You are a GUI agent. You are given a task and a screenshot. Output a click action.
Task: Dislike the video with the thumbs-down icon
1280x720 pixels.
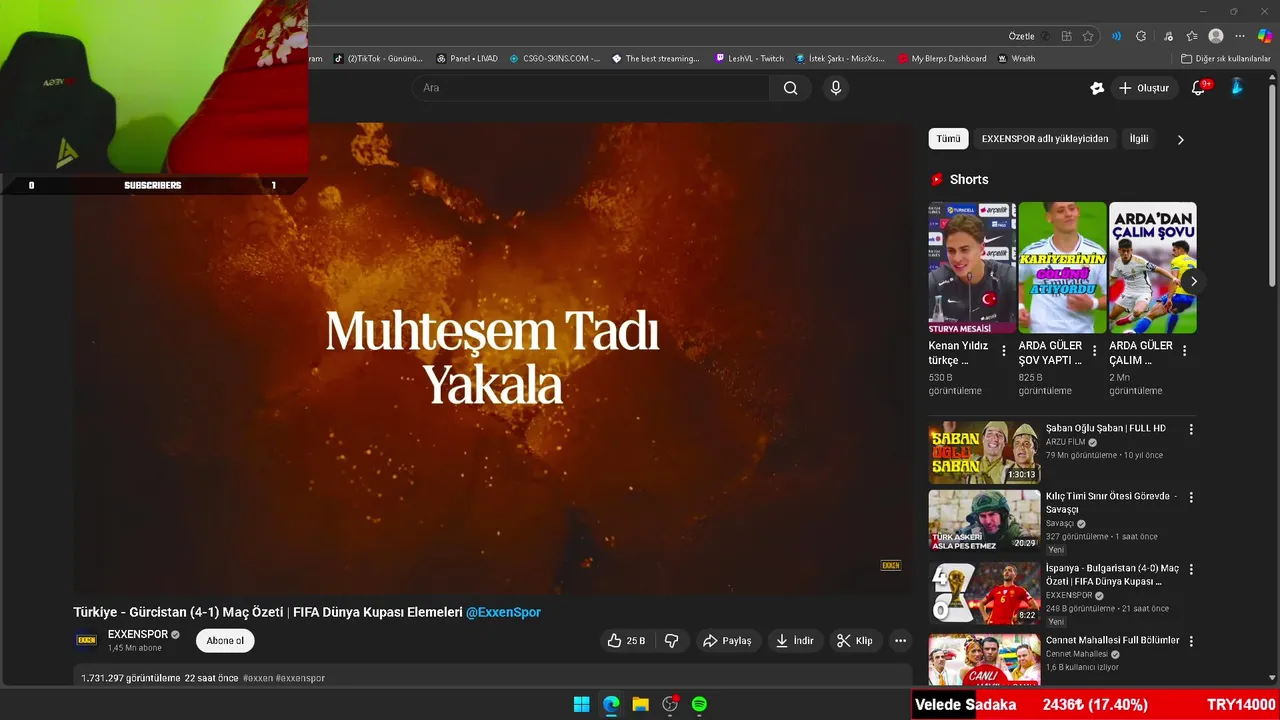coord(672,641)
